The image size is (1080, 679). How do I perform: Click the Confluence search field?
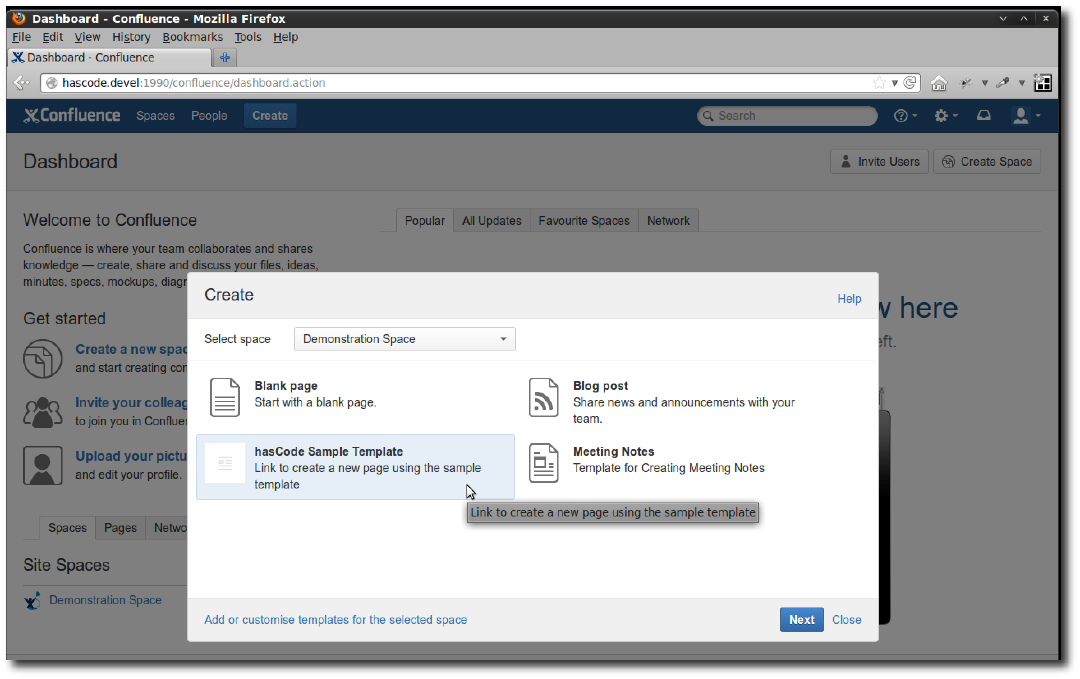pos(788,116)
